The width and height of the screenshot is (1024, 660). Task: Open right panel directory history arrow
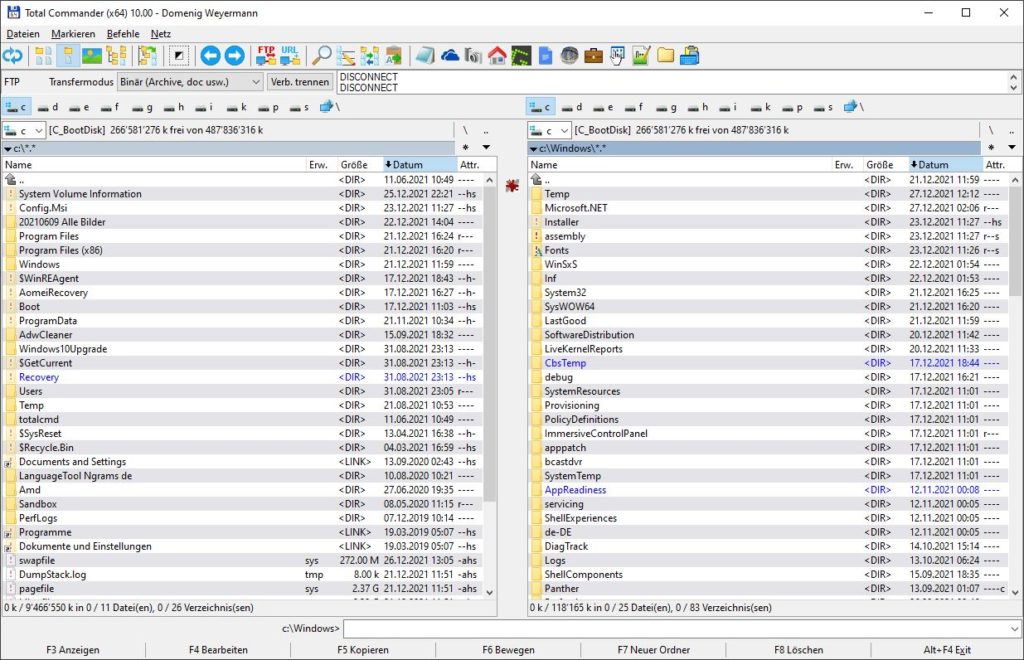(x=1012, y=148)
